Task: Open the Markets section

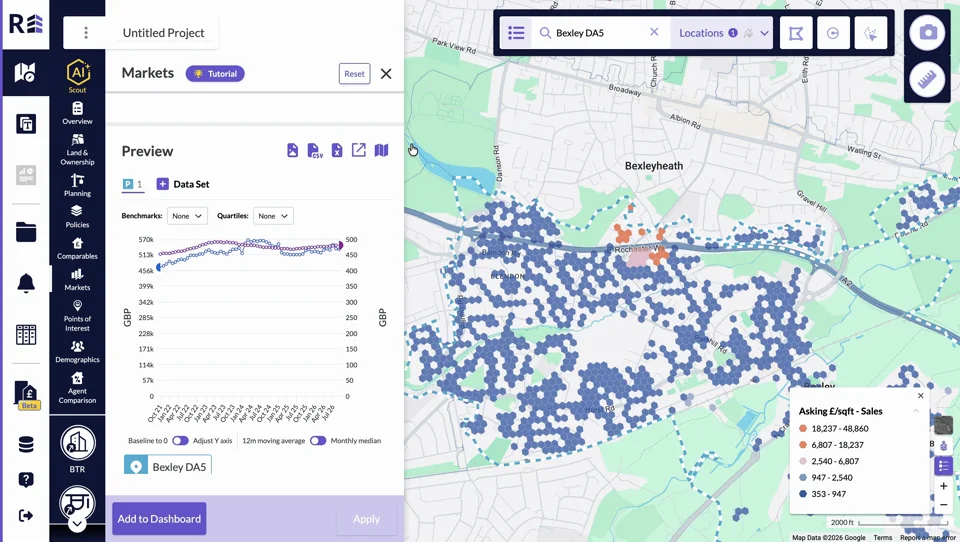Action: pyautogui.click(x=78, y=280)
